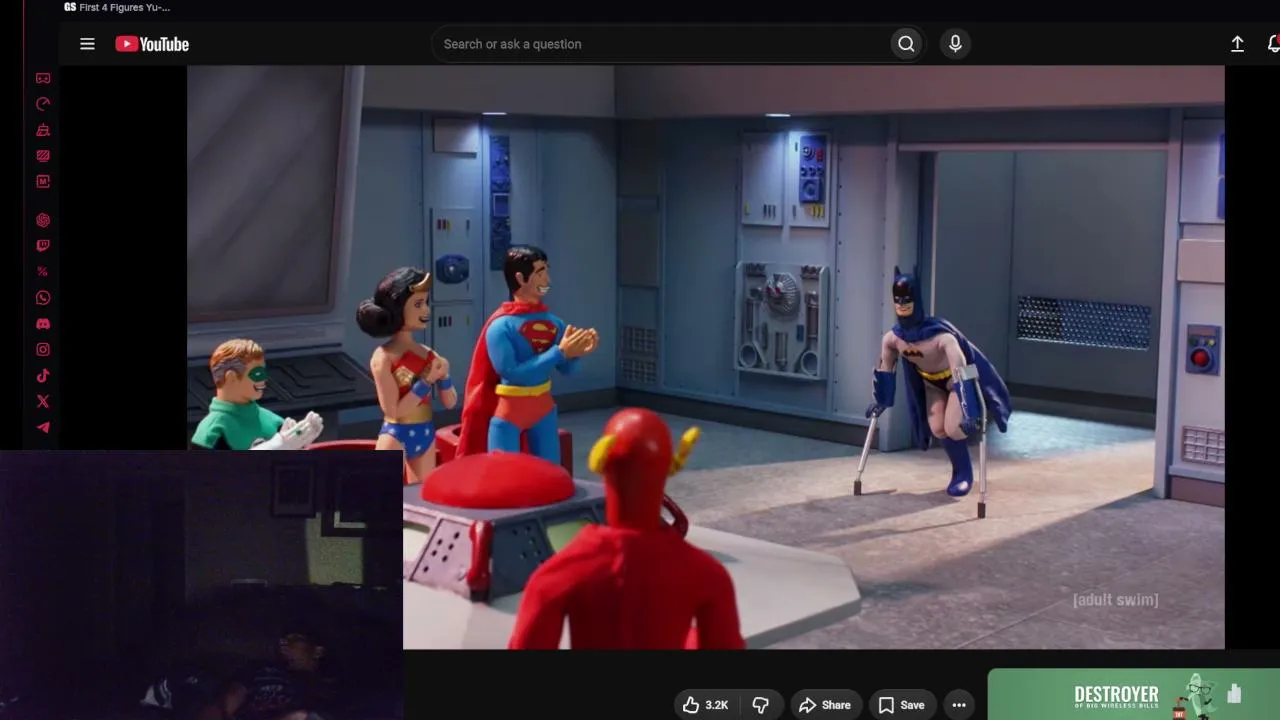Open the percent-sign deals sidebar icon
This screenshot has height=720, width=1280.
tap(43, 272)
